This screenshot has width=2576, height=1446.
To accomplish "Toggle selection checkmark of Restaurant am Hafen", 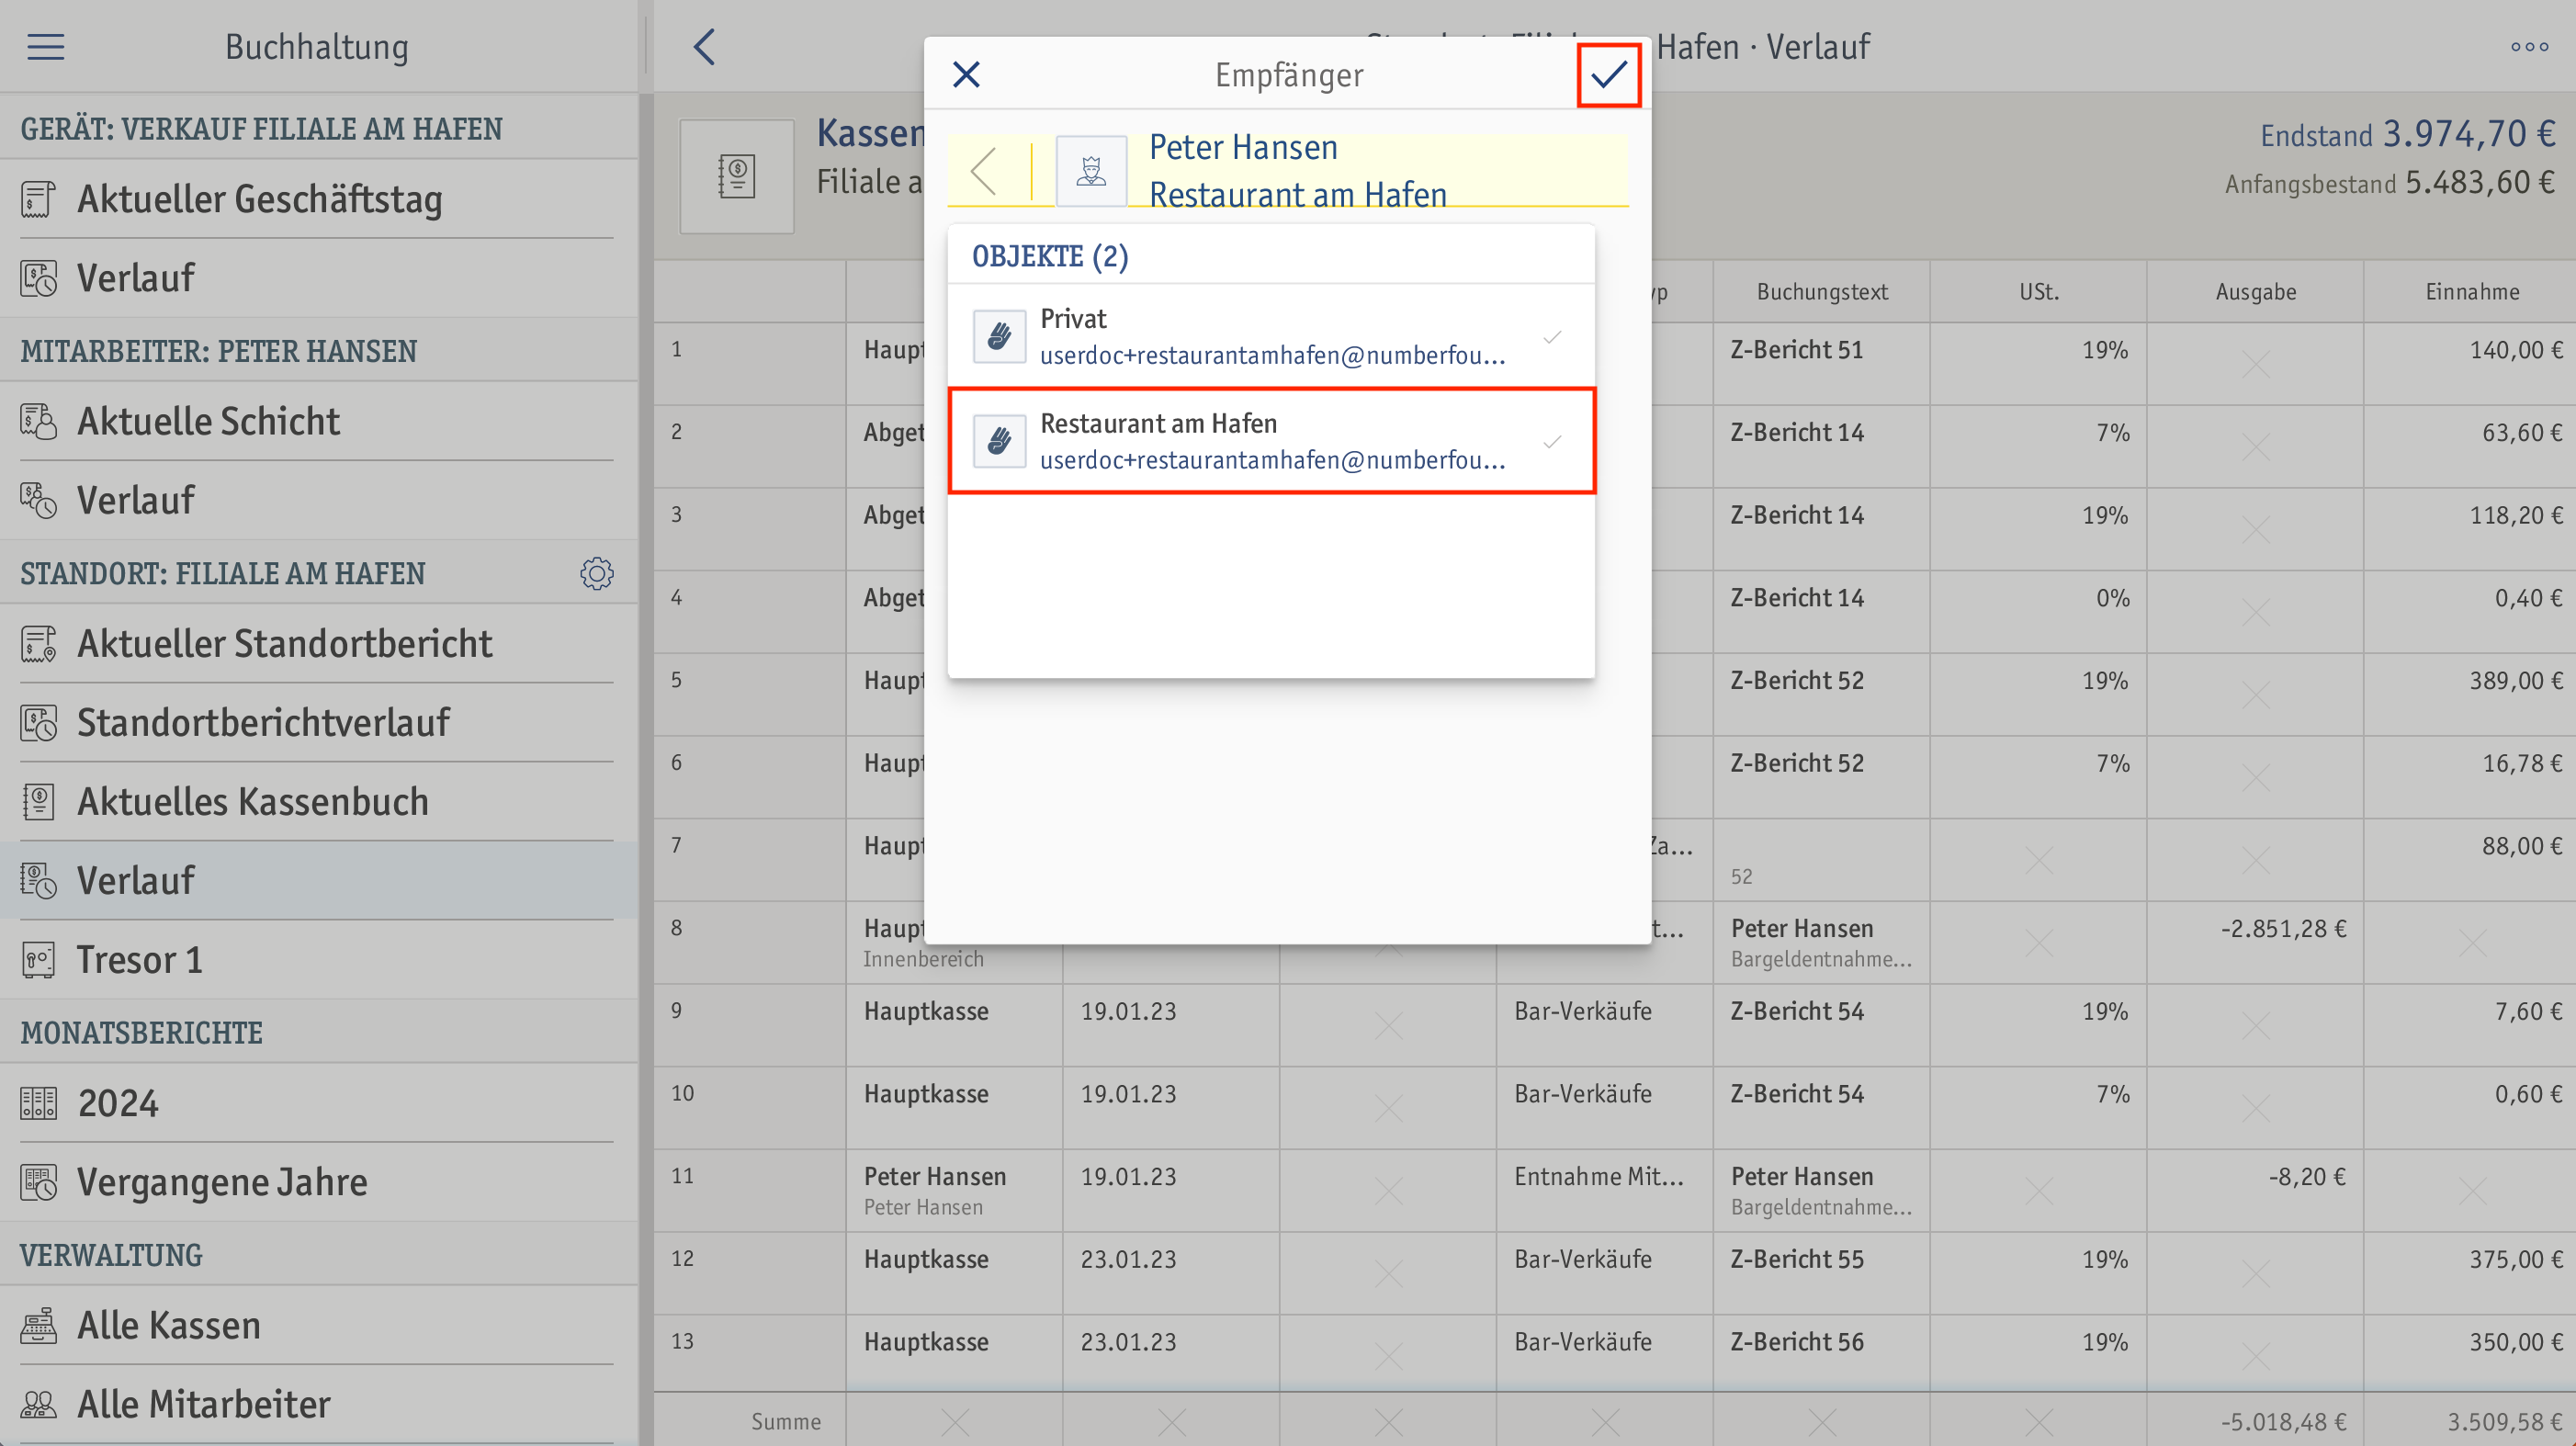I will click(1552, 441).
